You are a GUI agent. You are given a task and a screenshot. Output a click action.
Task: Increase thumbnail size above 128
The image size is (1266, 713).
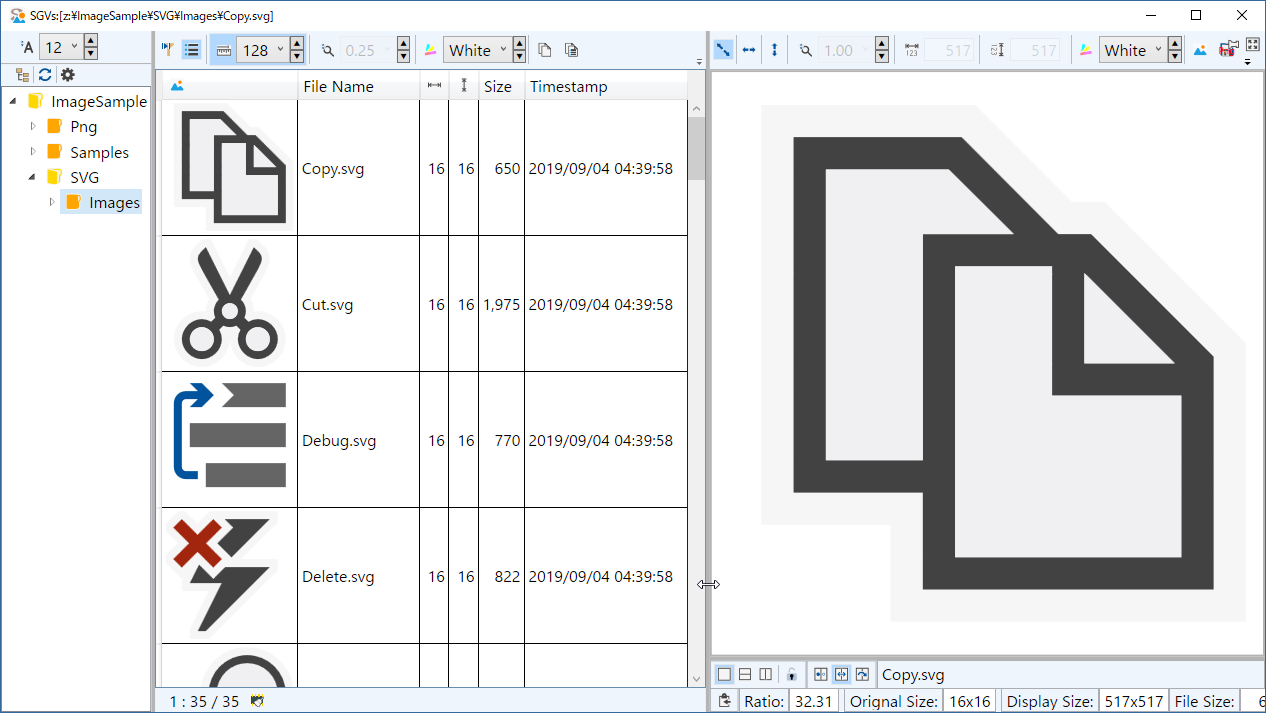coord(298,42)
